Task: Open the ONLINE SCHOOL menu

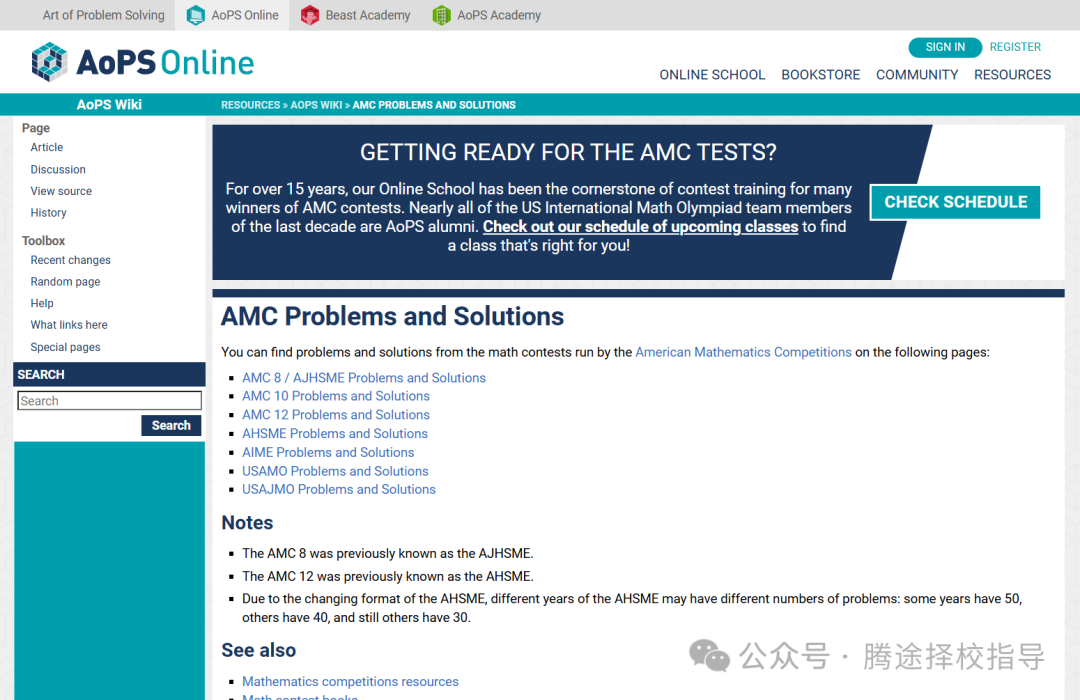Action: [712, 74]
